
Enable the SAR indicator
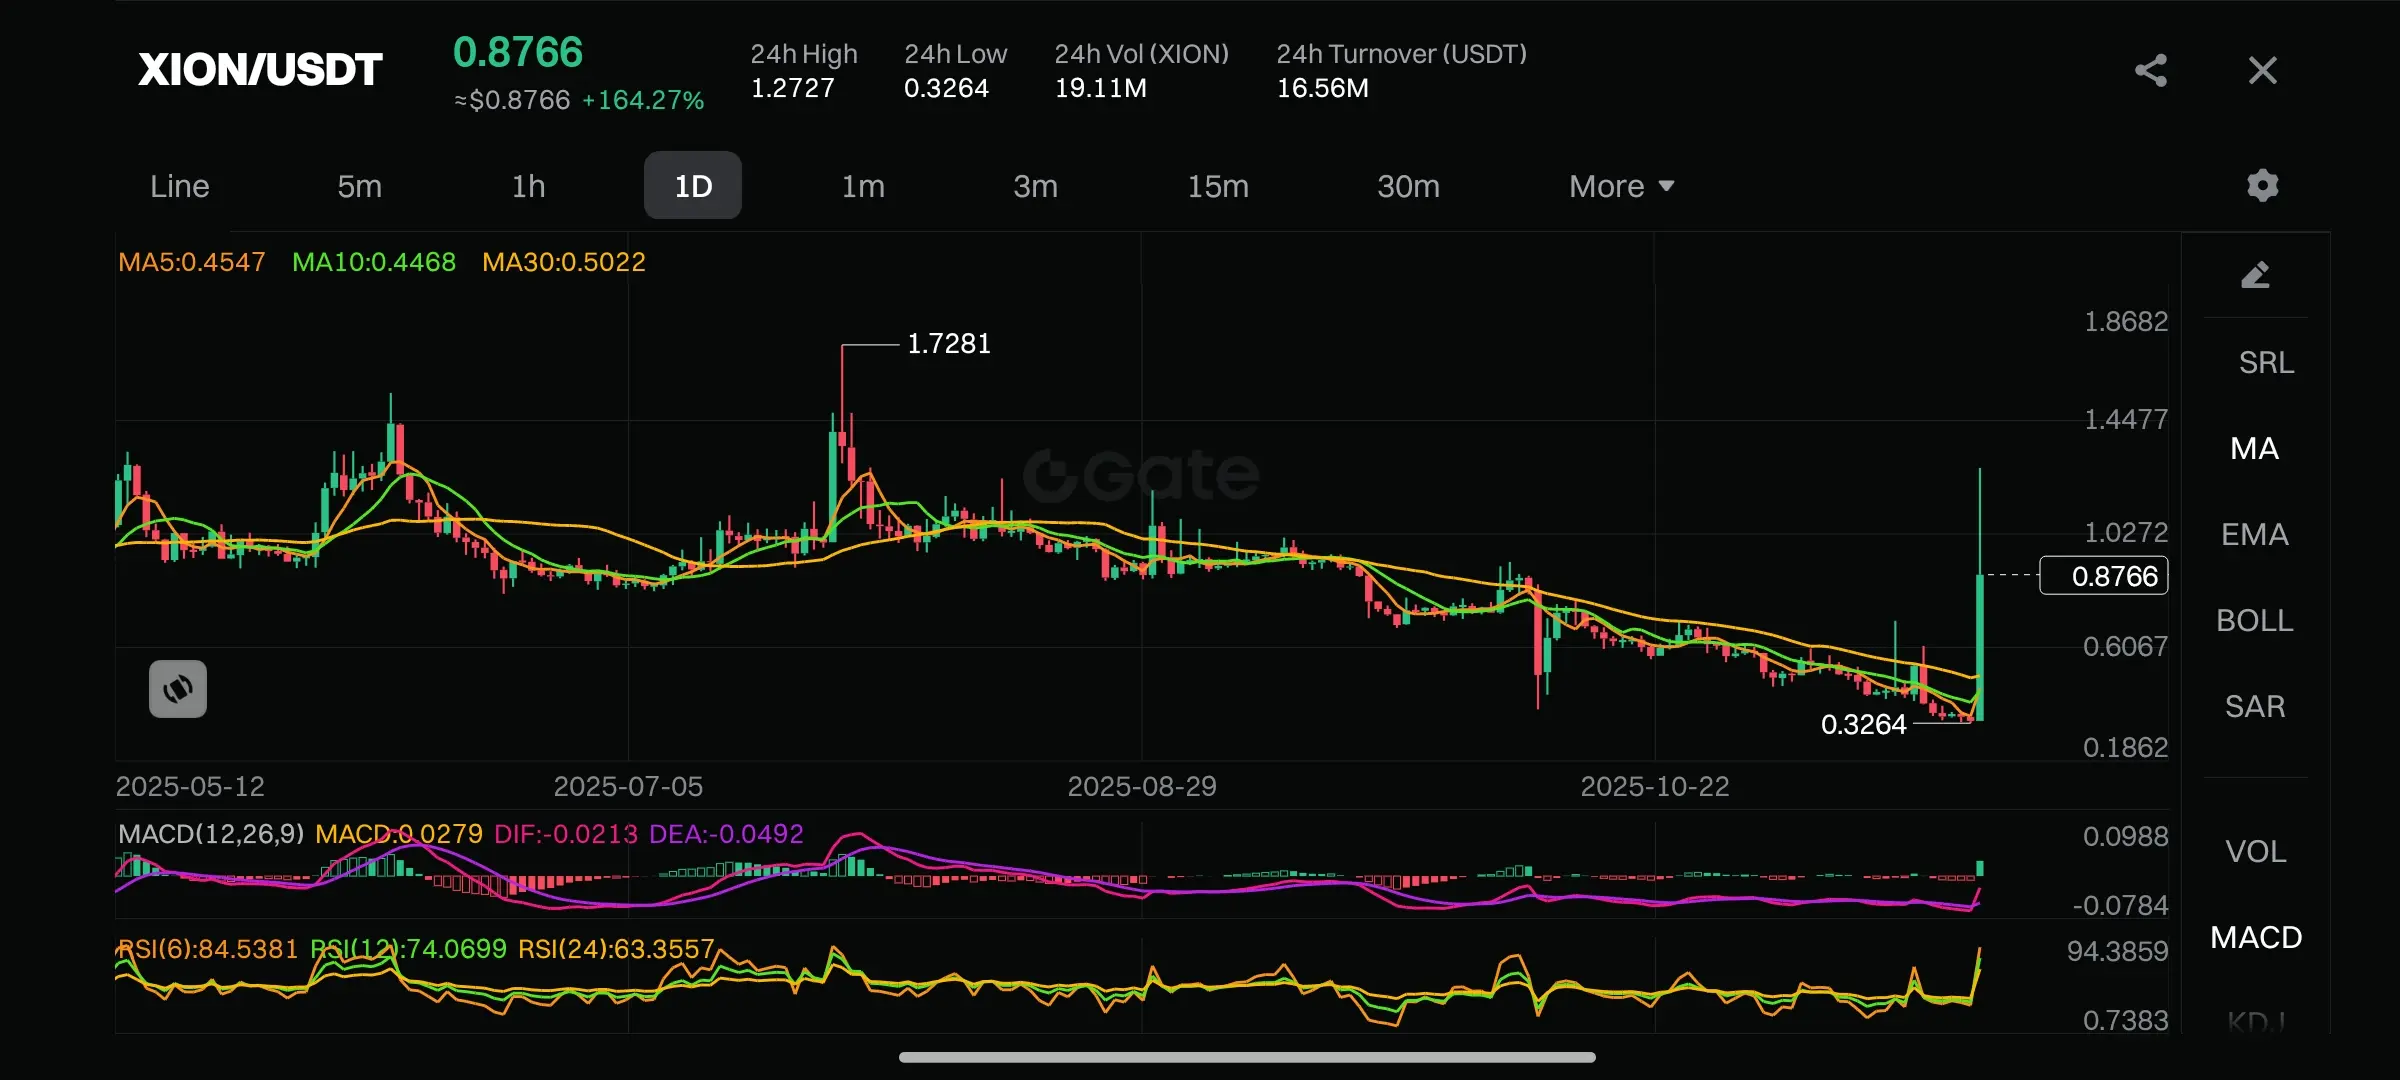2254,706
